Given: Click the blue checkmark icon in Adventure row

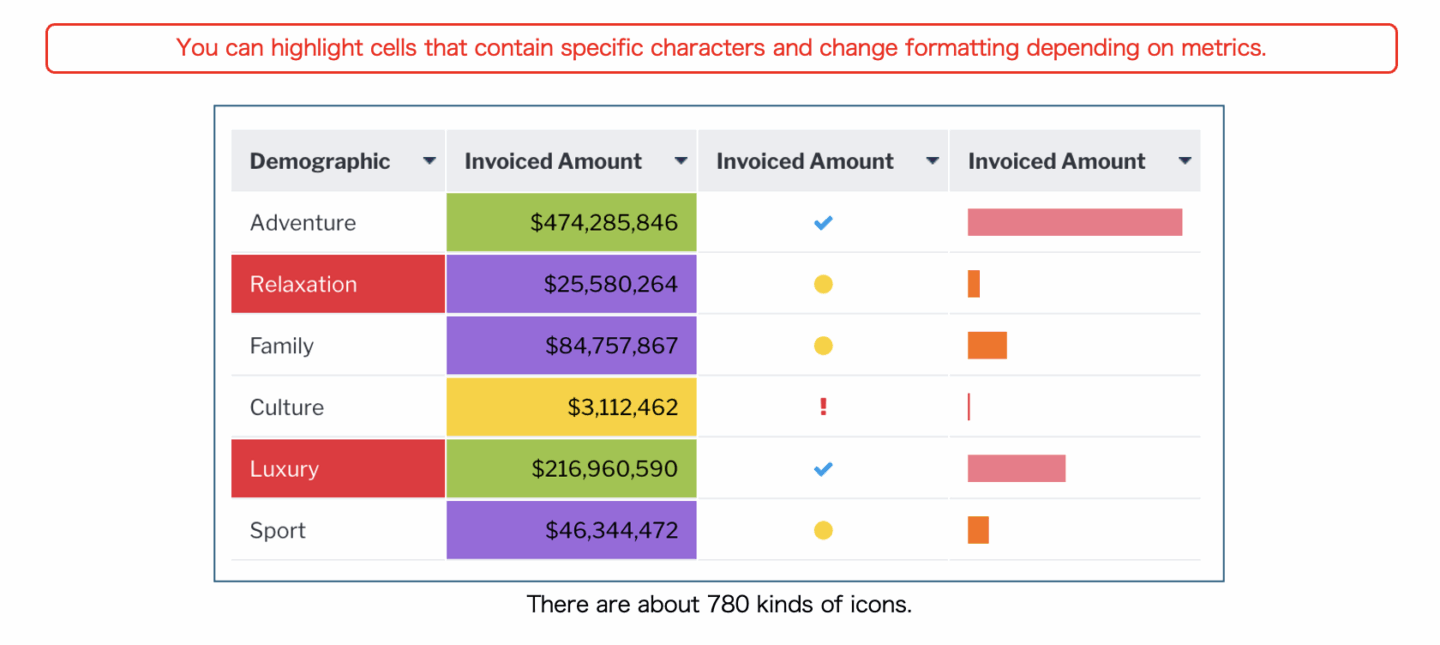Looking at the screenshot, I should [823, 222].
